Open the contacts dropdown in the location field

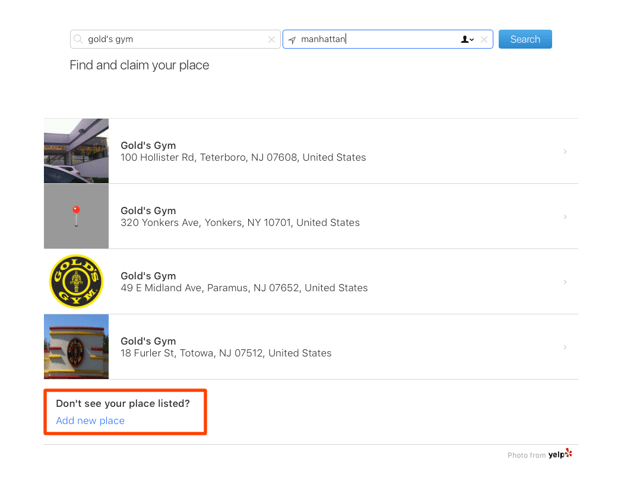click(x=467, y=39)
